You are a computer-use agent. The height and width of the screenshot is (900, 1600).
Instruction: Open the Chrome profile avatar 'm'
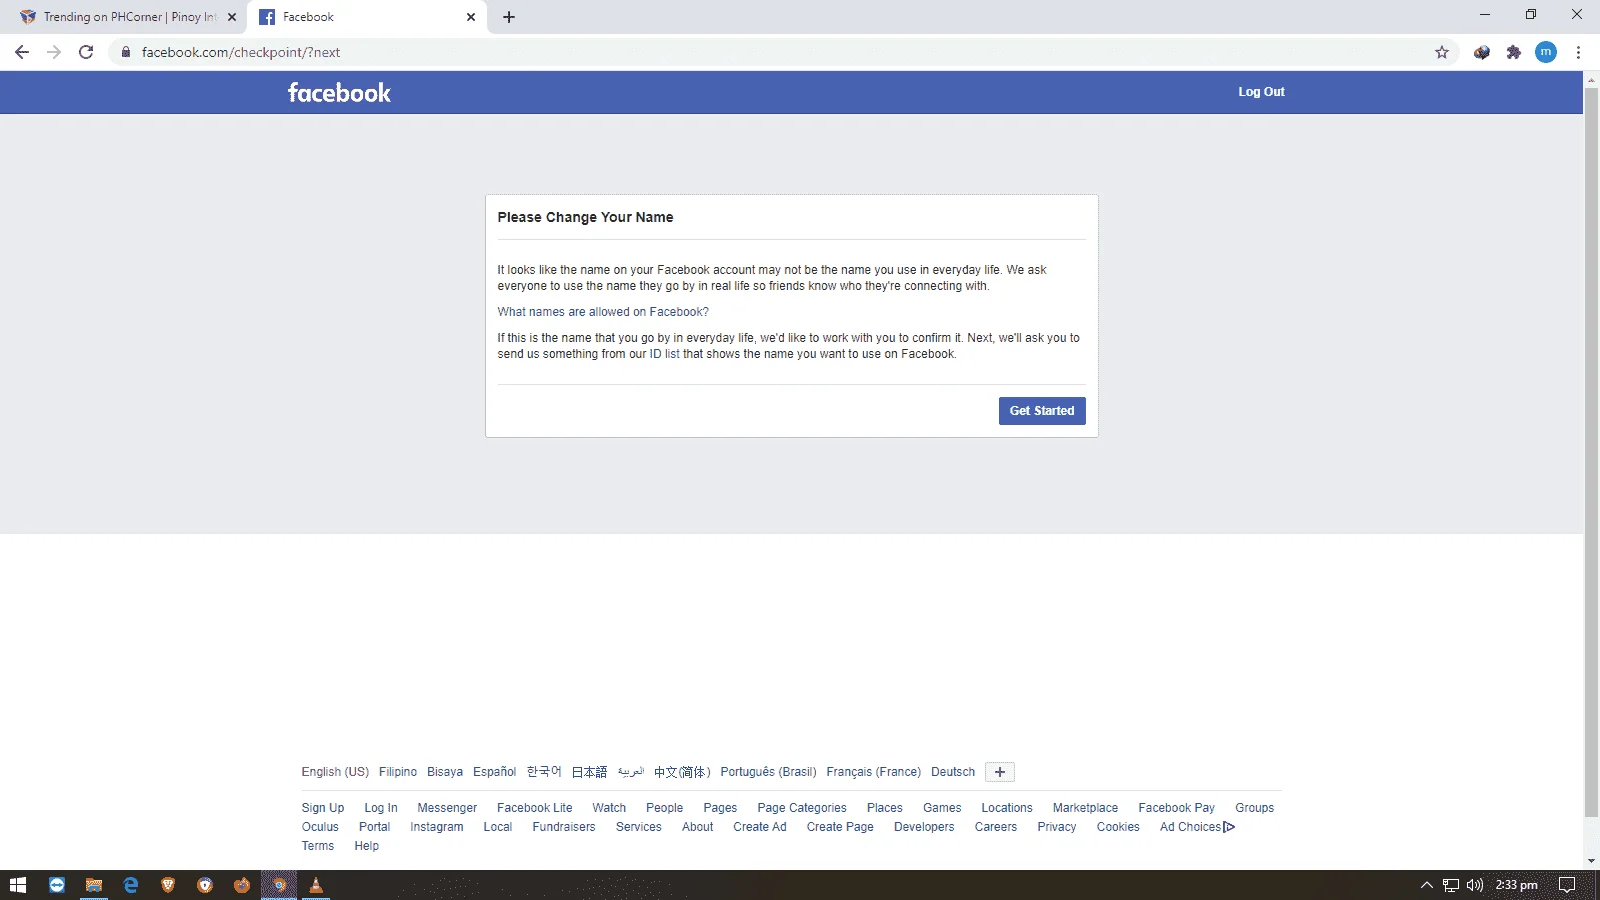(1546, 52)
